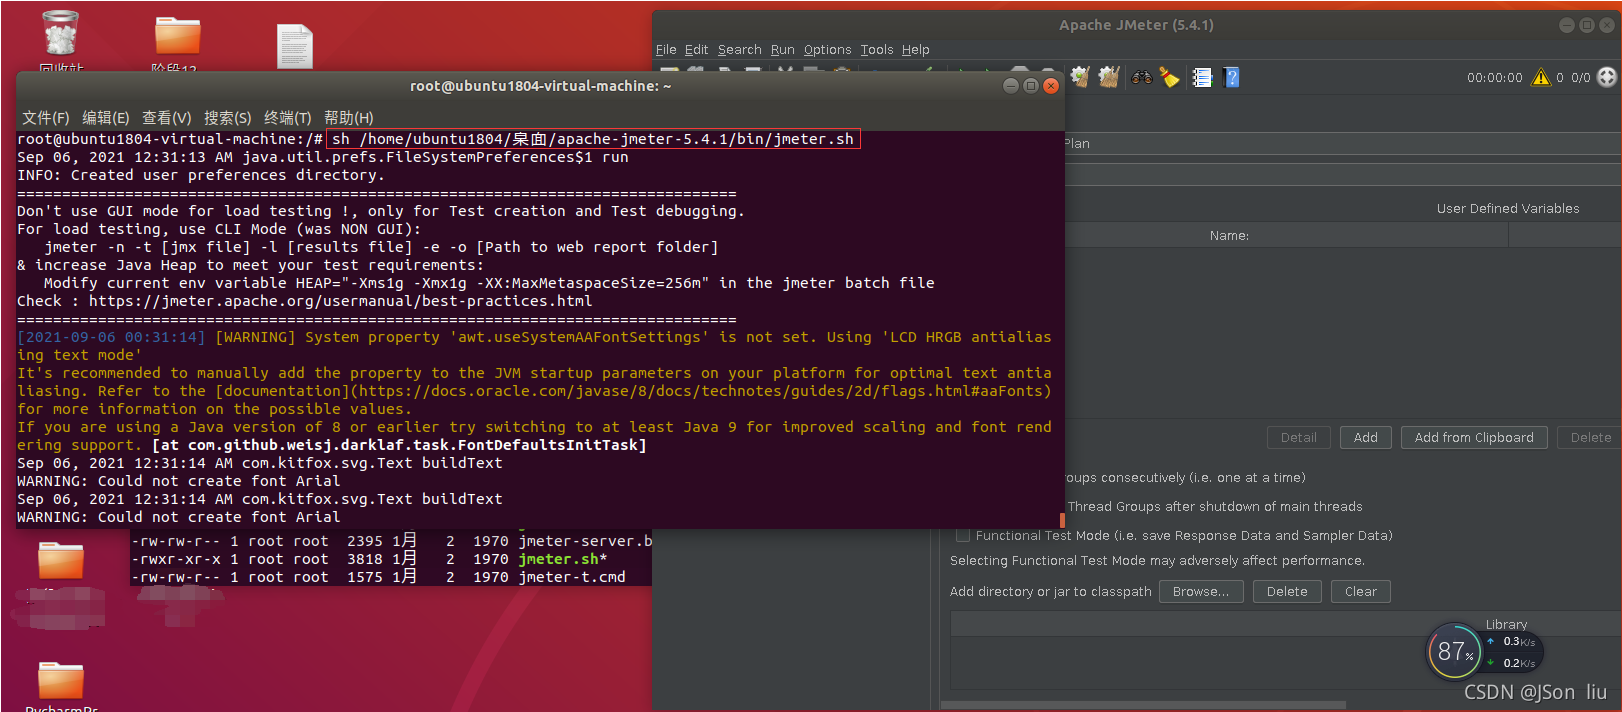Click the blue Help book icon
This screenshot has width=1622, height=712.
(1232, 77)
